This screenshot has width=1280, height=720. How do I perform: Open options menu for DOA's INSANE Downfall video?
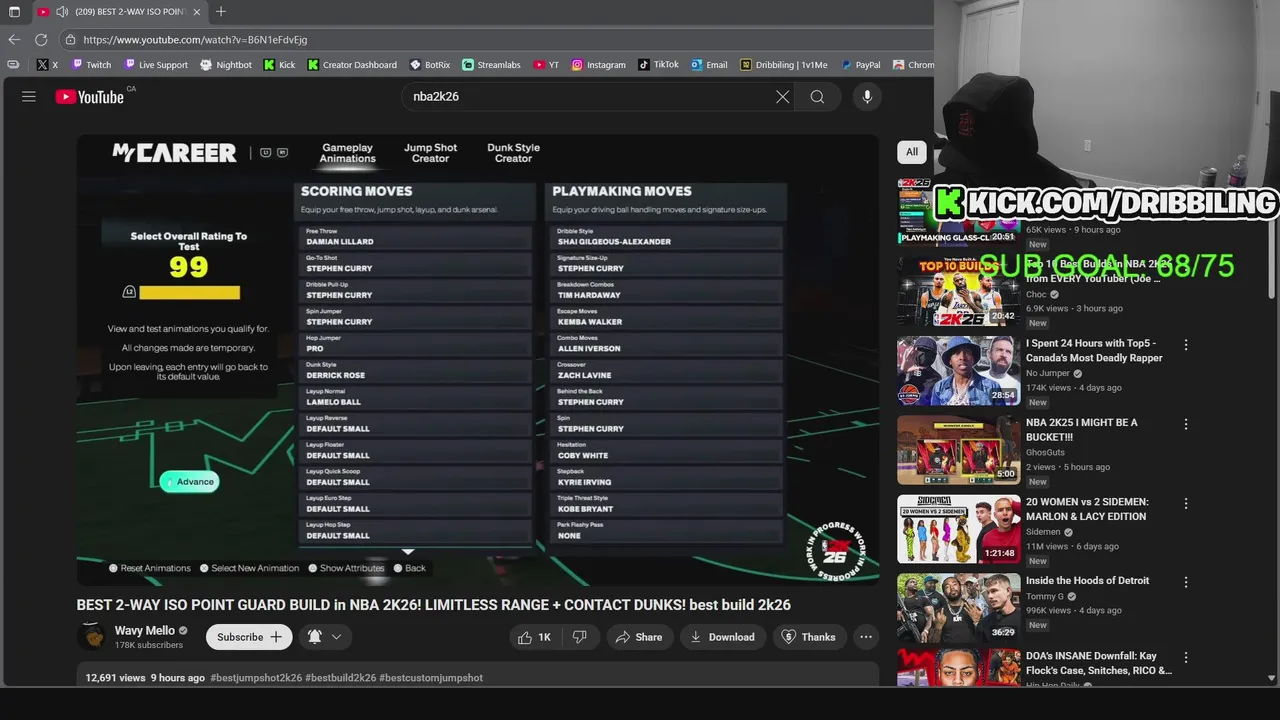coord(1186,659)
